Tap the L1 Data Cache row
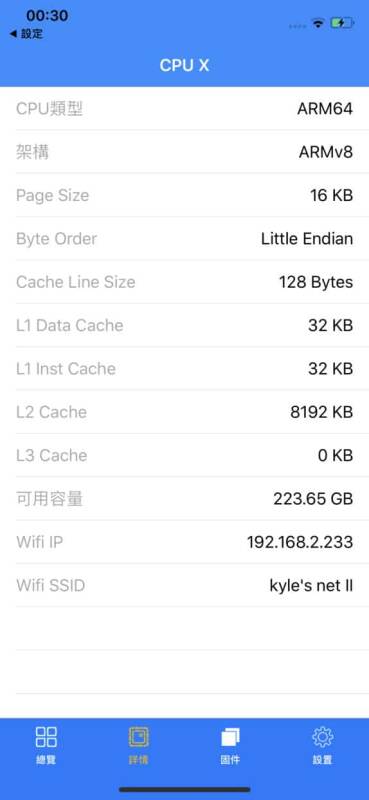The image size is (369, 800). coord(184,325)
